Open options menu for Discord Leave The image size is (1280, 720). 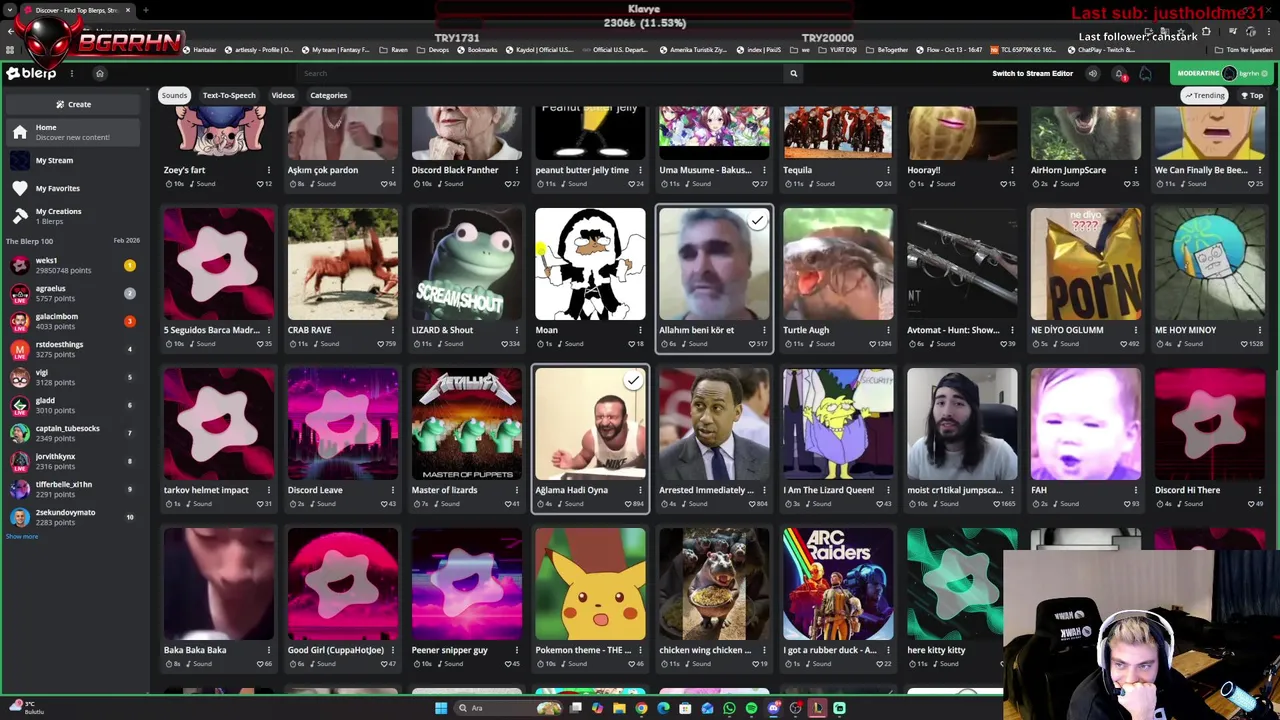coord(393,490)
